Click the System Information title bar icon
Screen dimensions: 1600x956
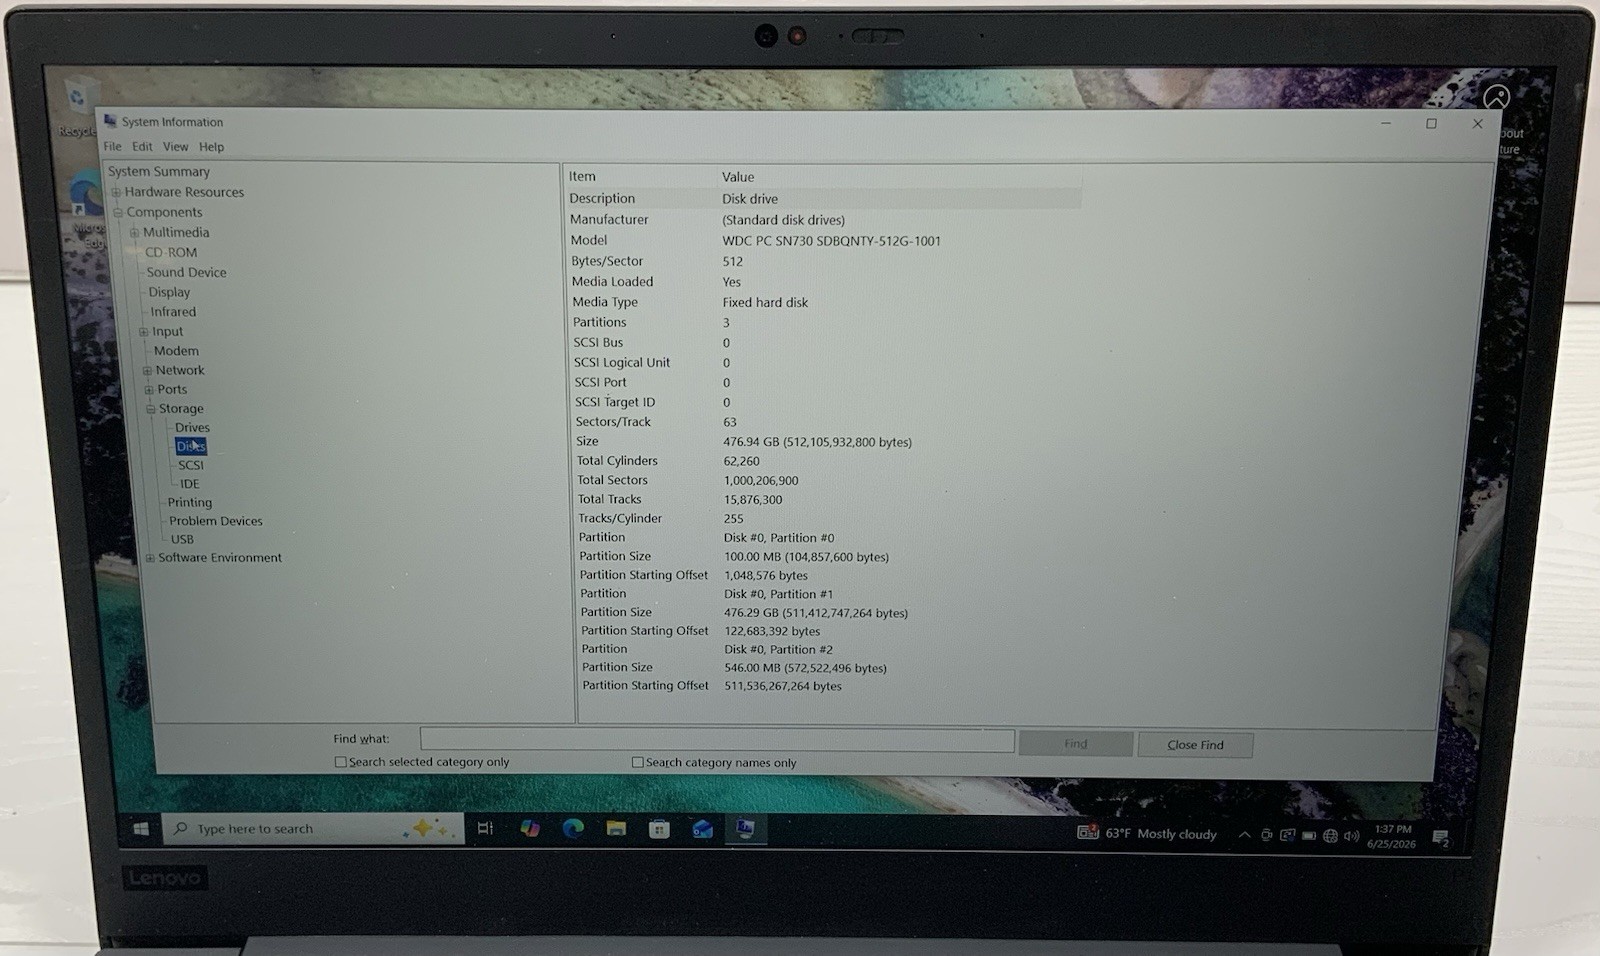110,121
